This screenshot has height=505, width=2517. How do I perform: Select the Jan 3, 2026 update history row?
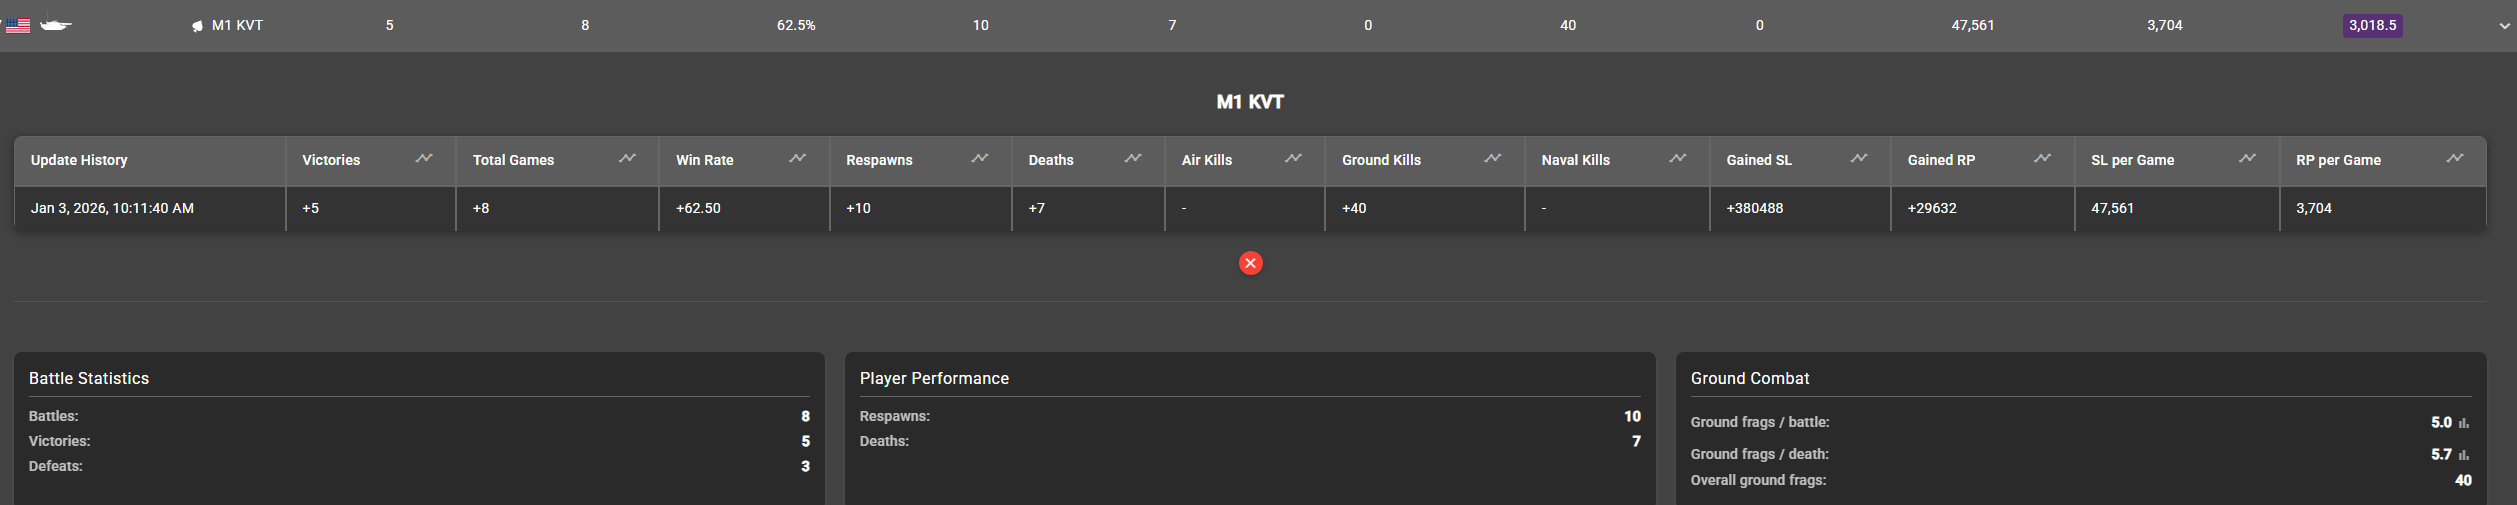(112, 209)
